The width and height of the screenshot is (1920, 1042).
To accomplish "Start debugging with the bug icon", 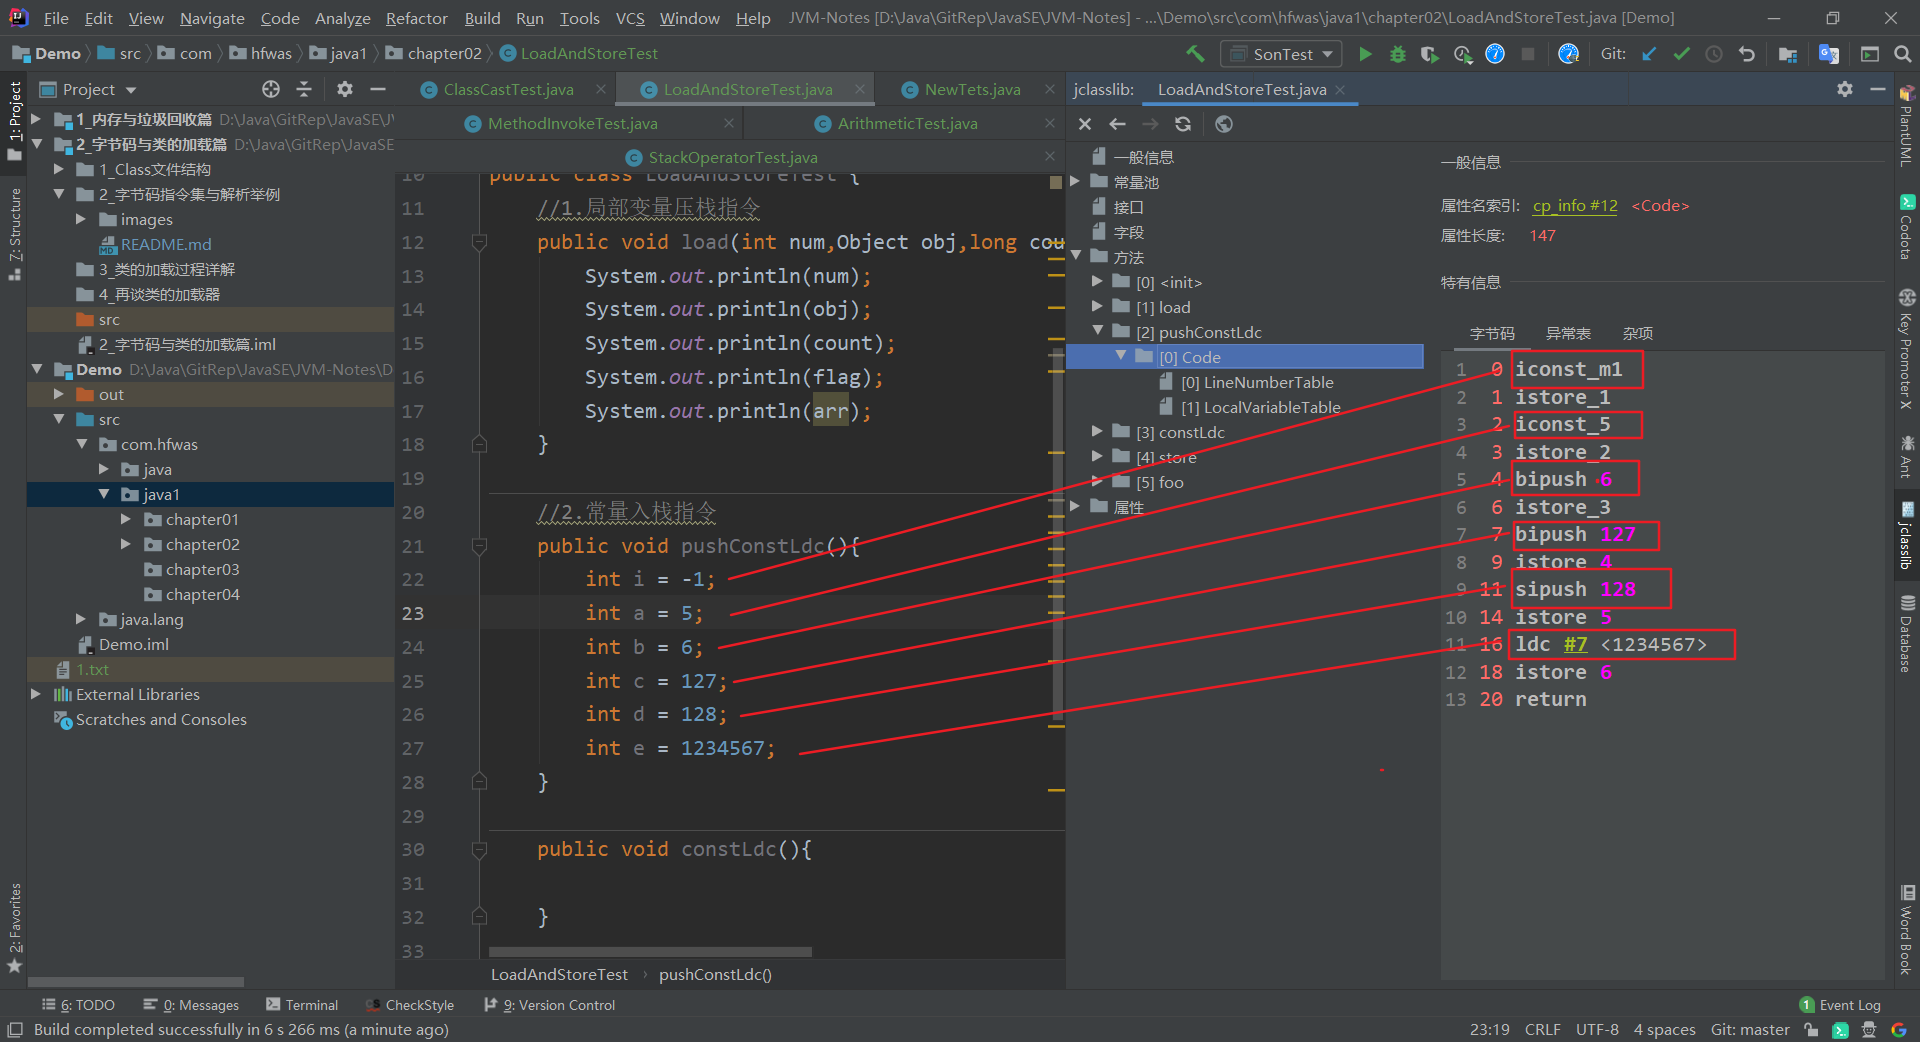I will click(x=1397, y=54).
